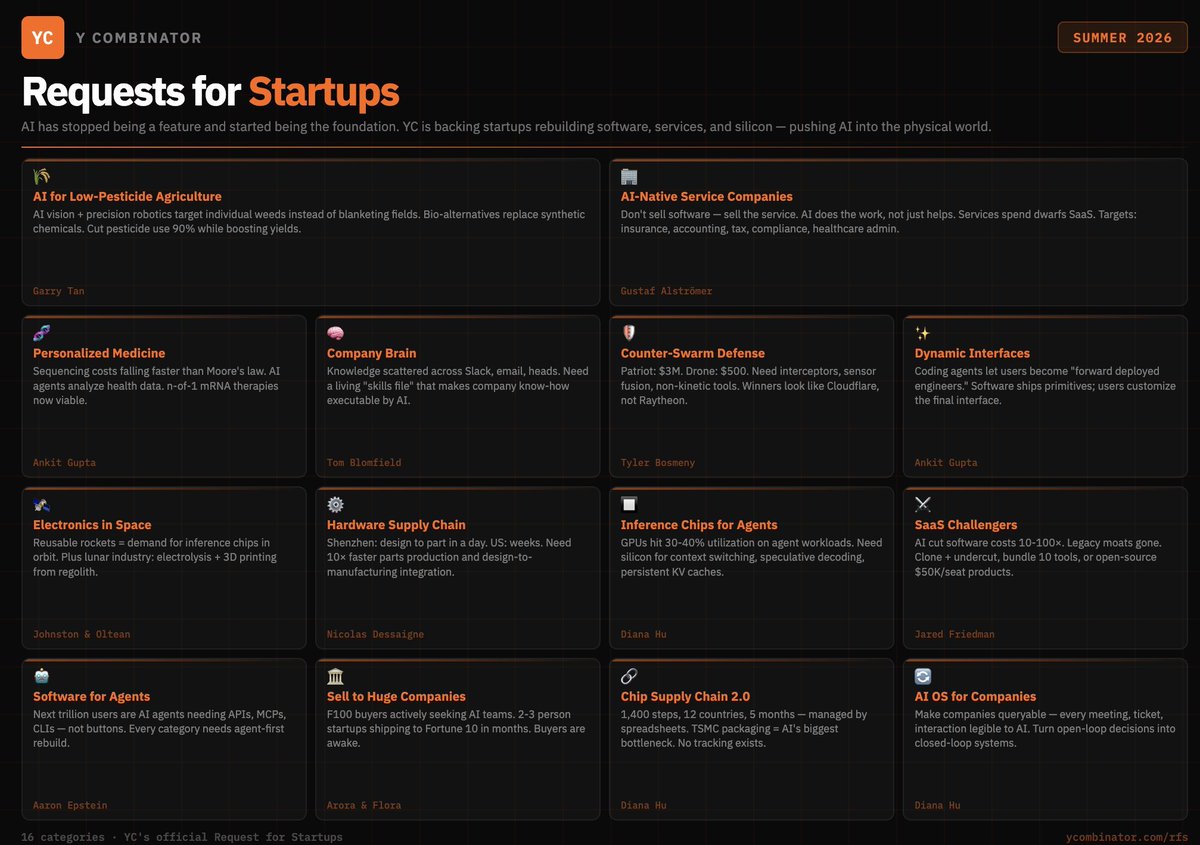
Task: Select the Software for Agents title
Action: (x=91, y=697)
